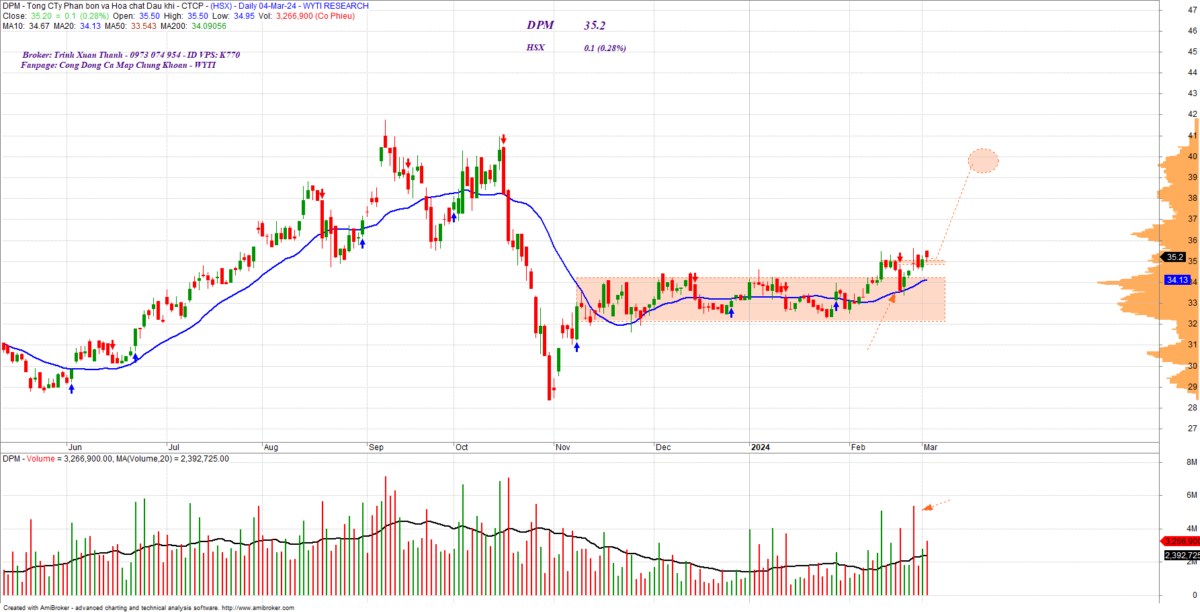Select the purple 'HSX' exchange label
Screen dimensions: 1200x612
[x=535, y=47]
